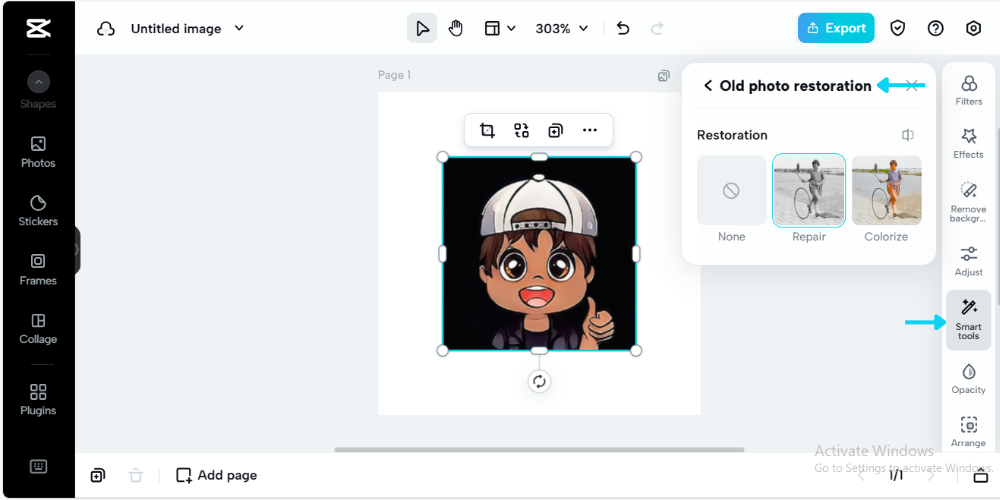Click the horizontal canvas scrollbar
Screen dimensions: 1000x500
point(540,450)
